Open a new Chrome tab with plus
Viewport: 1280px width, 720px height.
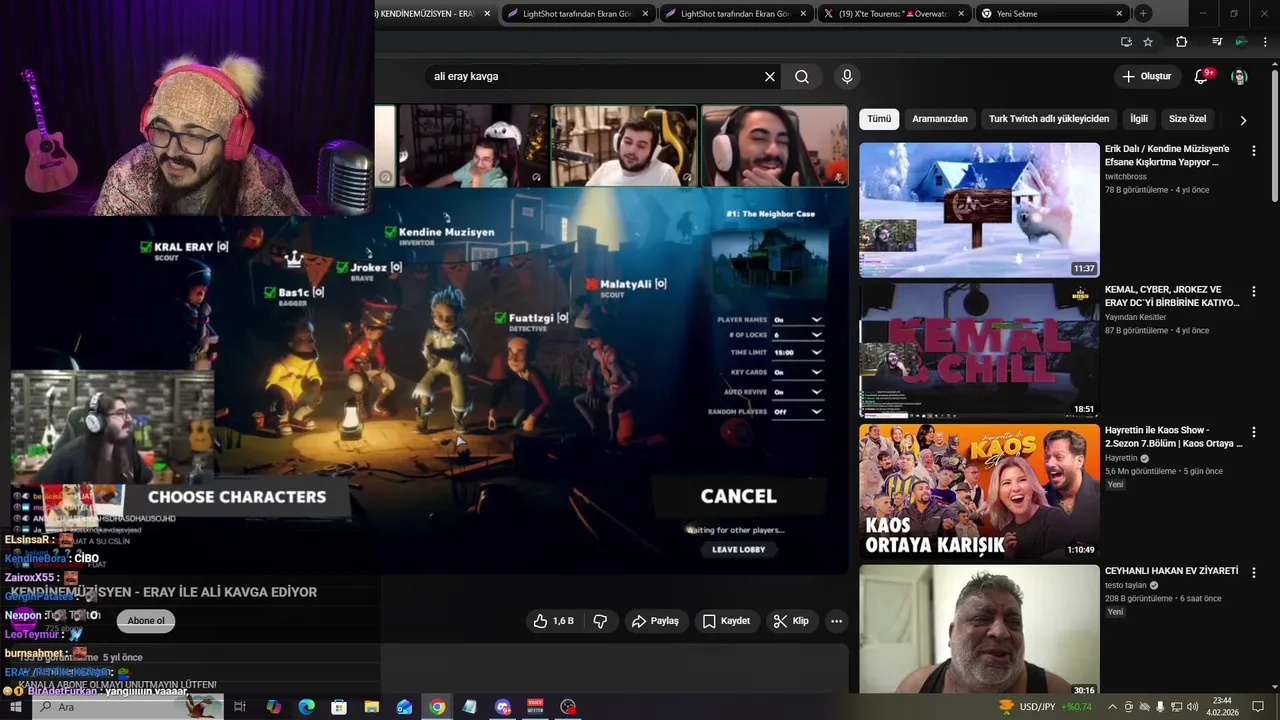pos(1143,13)
